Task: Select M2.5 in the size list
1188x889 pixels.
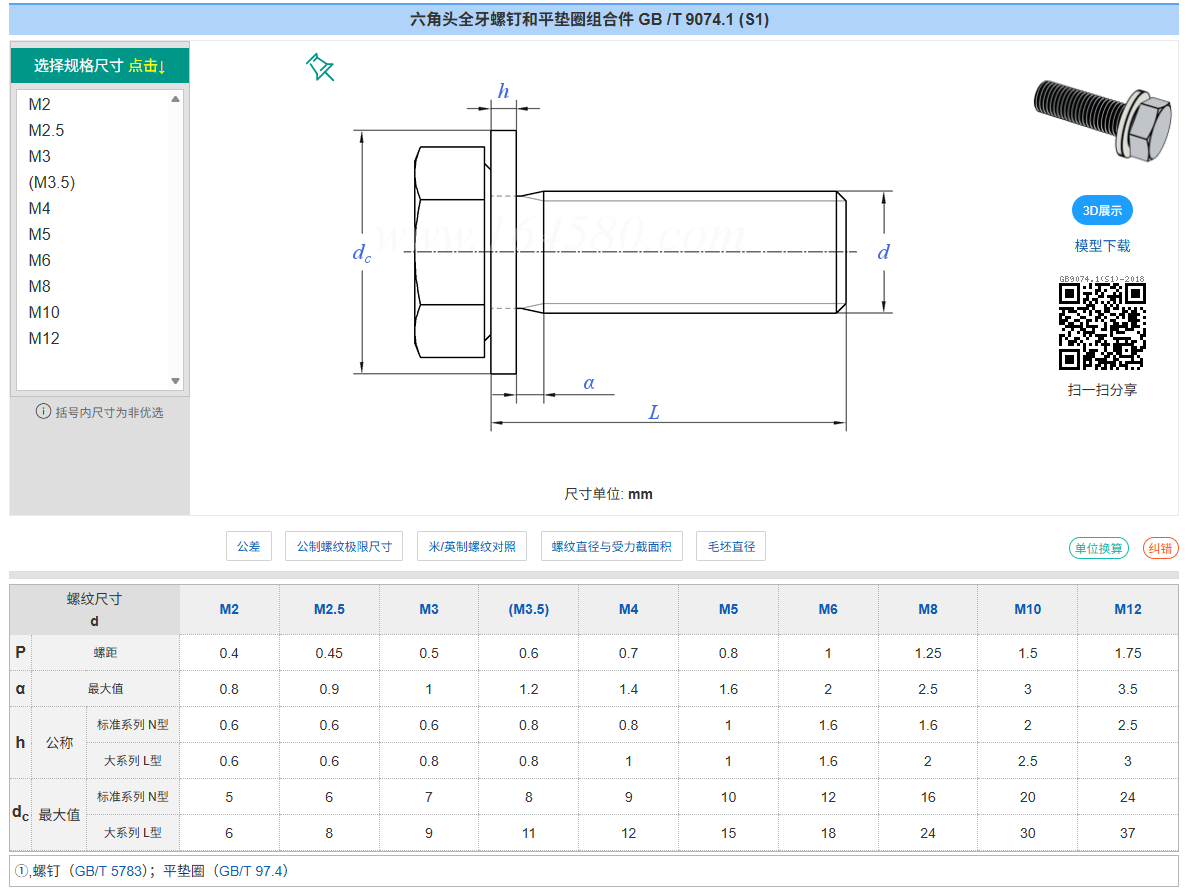Action: coord(46,130)
